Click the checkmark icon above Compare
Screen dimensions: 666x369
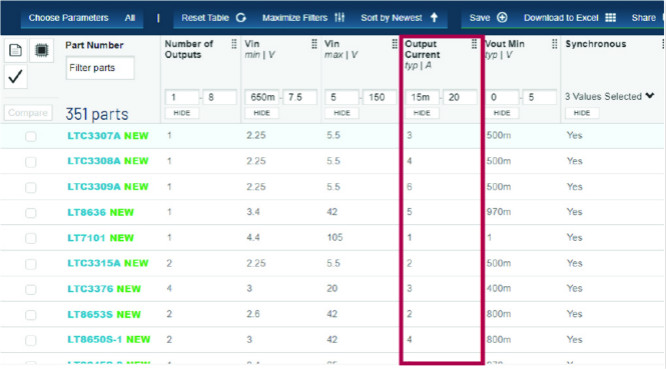pyautogui.click(x=15, y=76)
